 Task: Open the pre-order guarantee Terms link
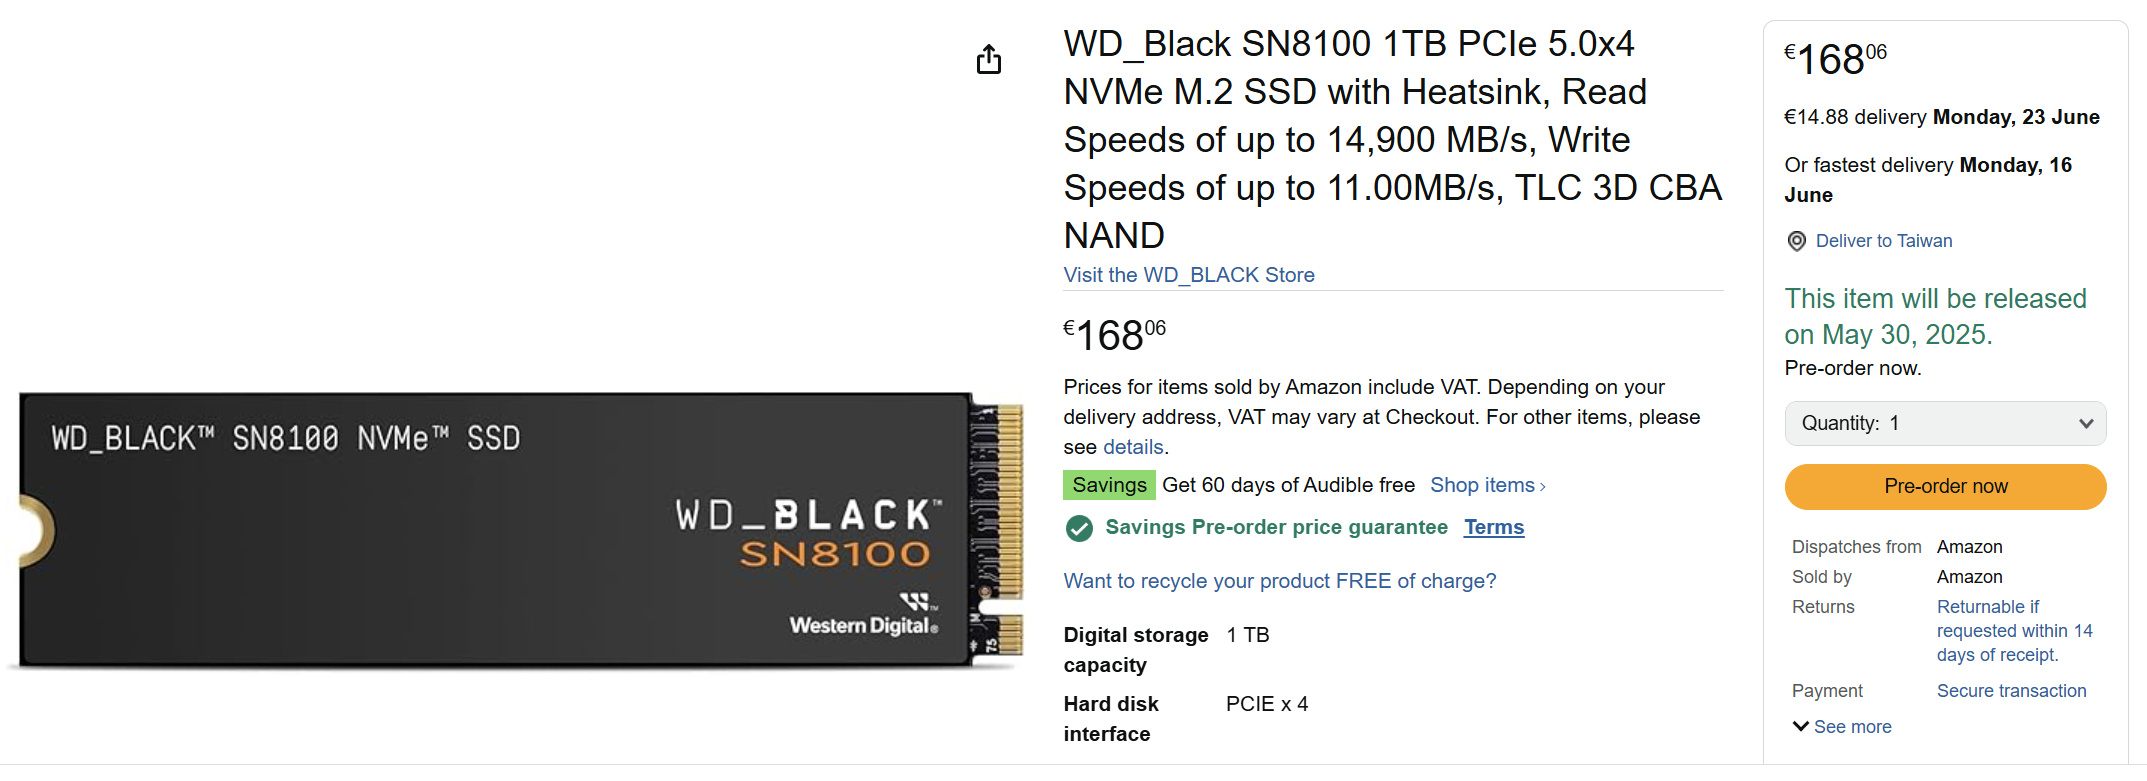(1493, 527)
